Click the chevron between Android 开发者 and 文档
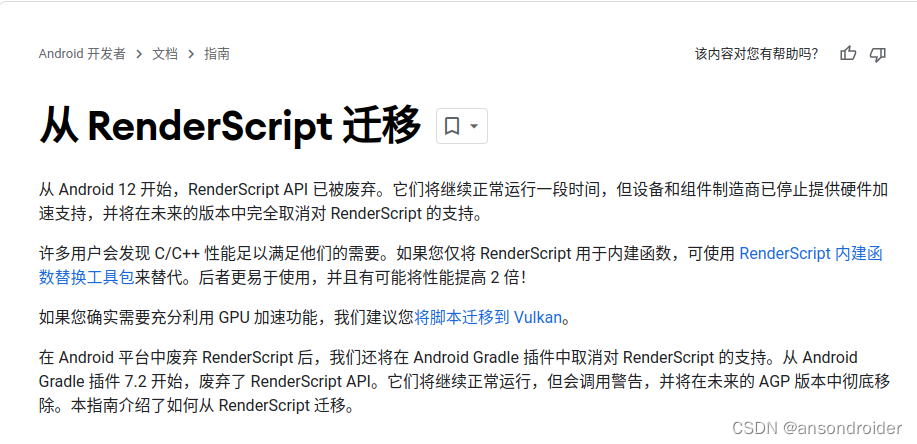 139,54
